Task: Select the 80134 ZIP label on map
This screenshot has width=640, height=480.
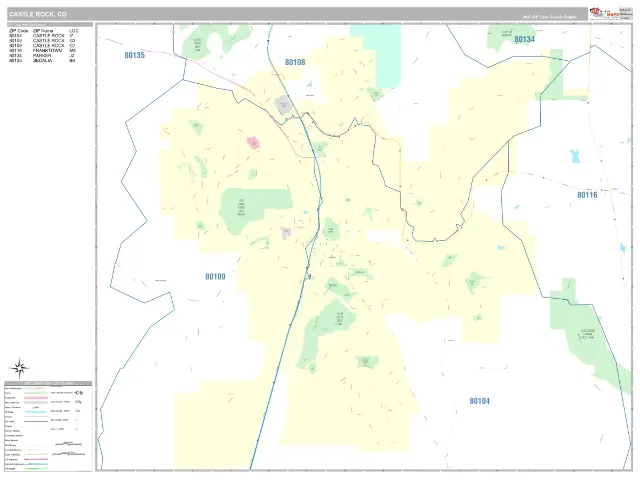Action: click(x=524, y=39)
